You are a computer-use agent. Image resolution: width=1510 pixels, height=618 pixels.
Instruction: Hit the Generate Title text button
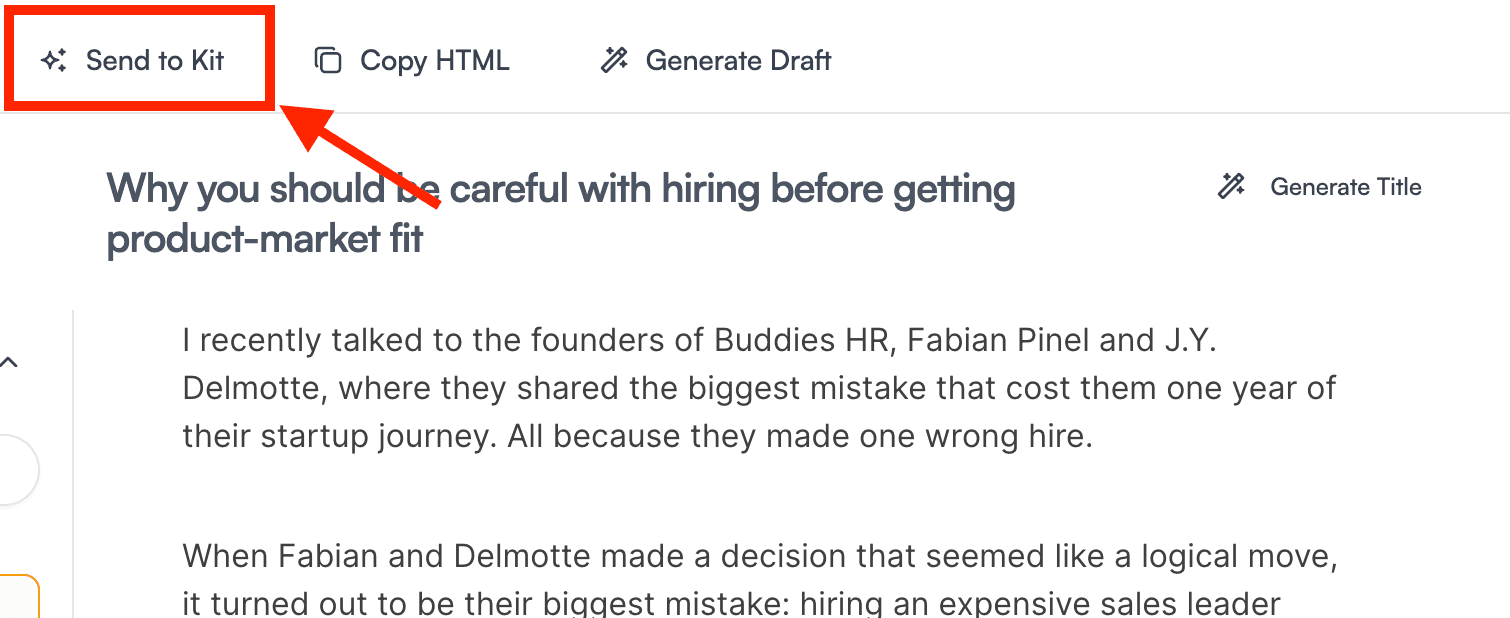(x=1345, y=187)
